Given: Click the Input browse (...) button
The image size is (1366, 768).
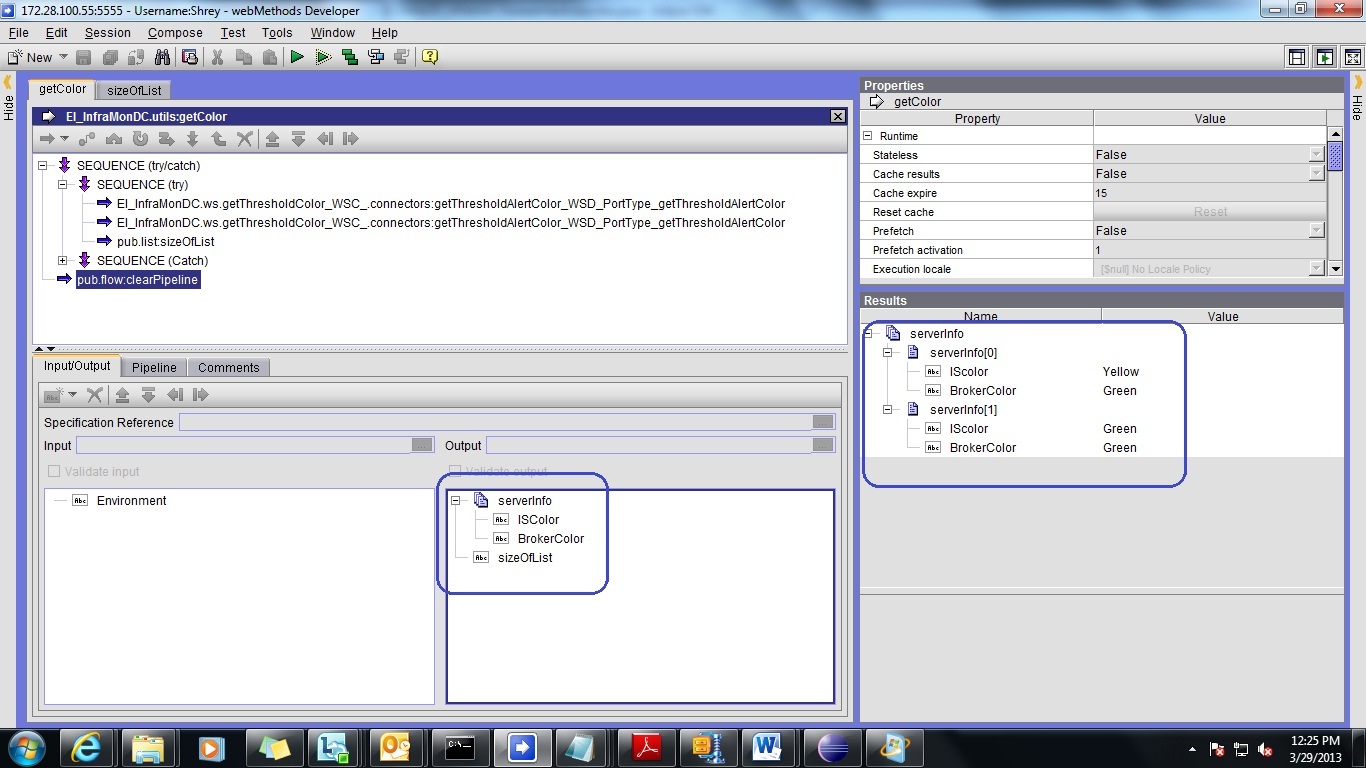Looking at the screenshot, I should 422,445.
